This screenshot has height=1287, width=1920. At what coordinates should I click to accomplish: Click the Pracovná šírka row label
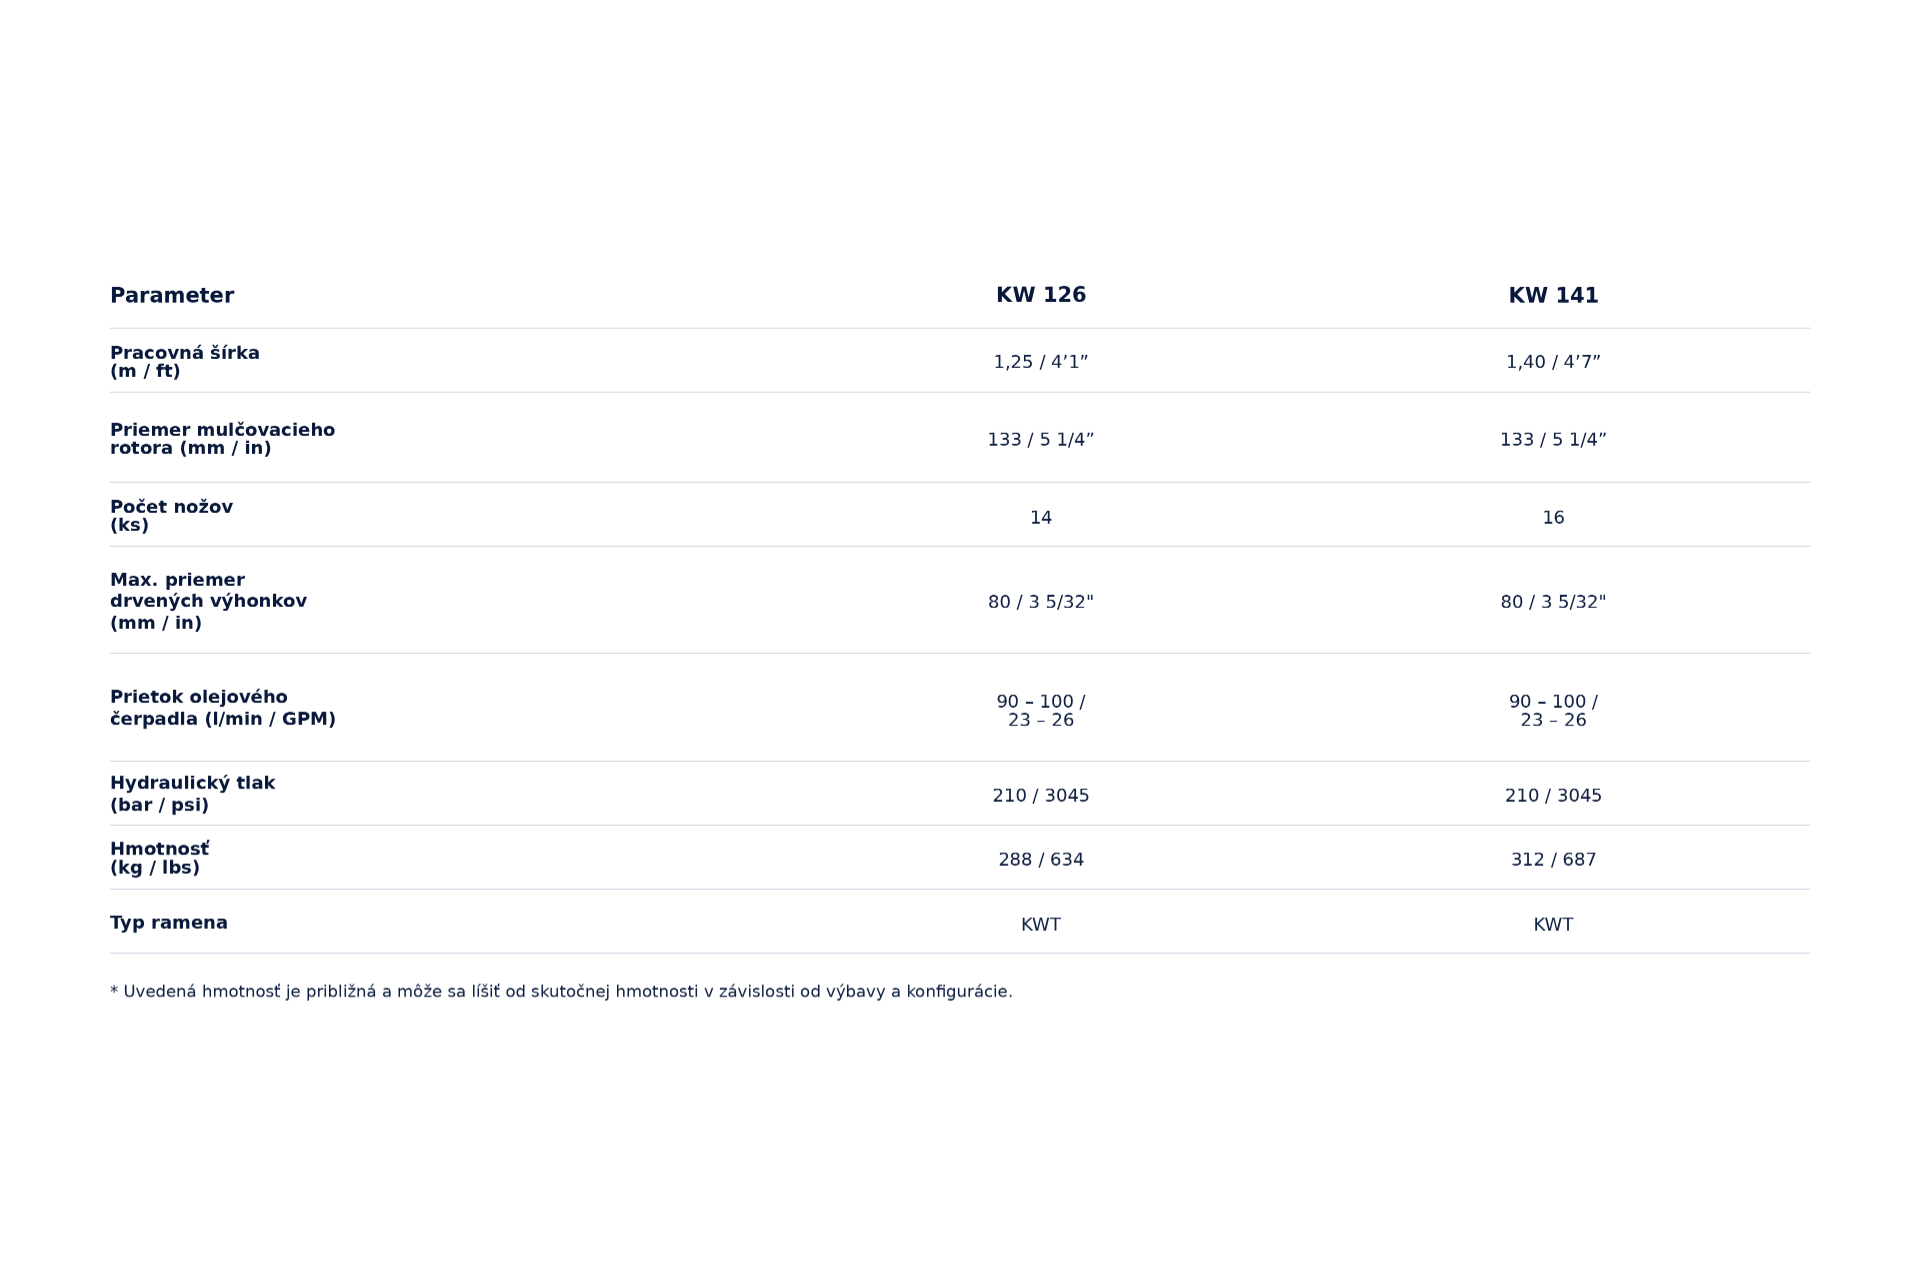(x=185, y=362)
